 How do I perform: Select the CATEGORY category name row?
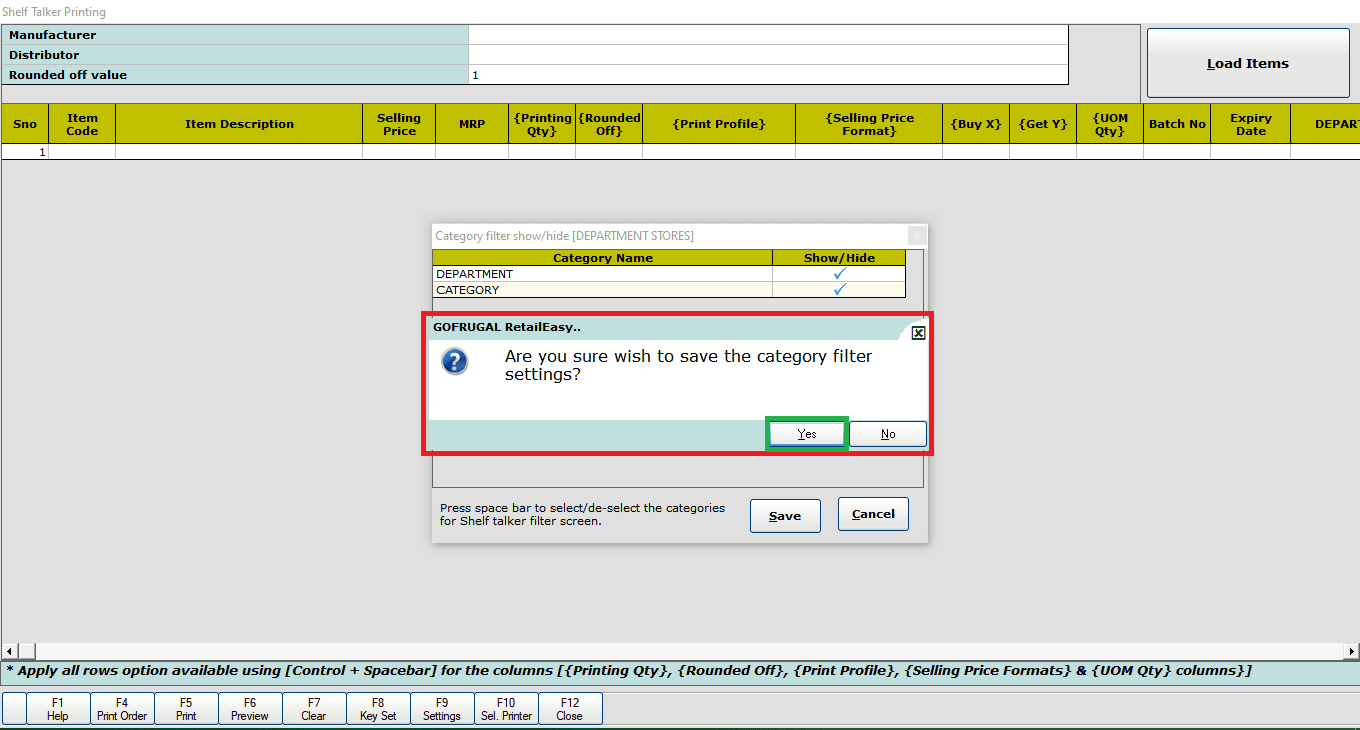click(603, 289)
